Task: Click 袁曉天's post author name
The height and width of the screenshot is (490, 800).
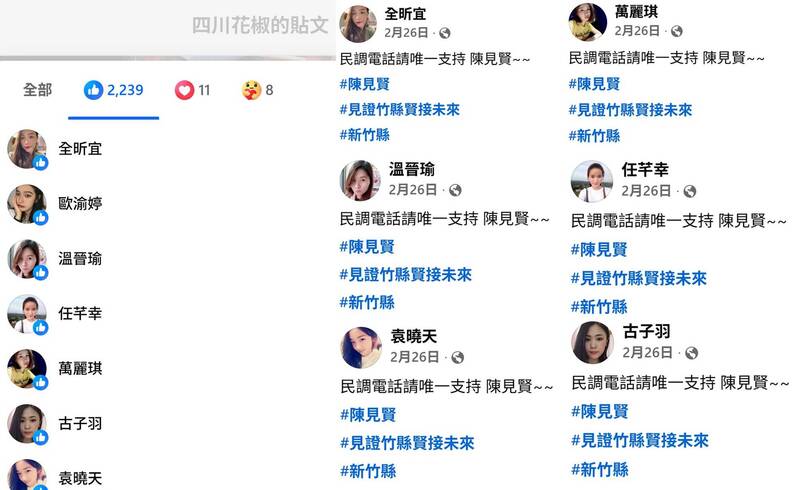Action: coord(414,336)
